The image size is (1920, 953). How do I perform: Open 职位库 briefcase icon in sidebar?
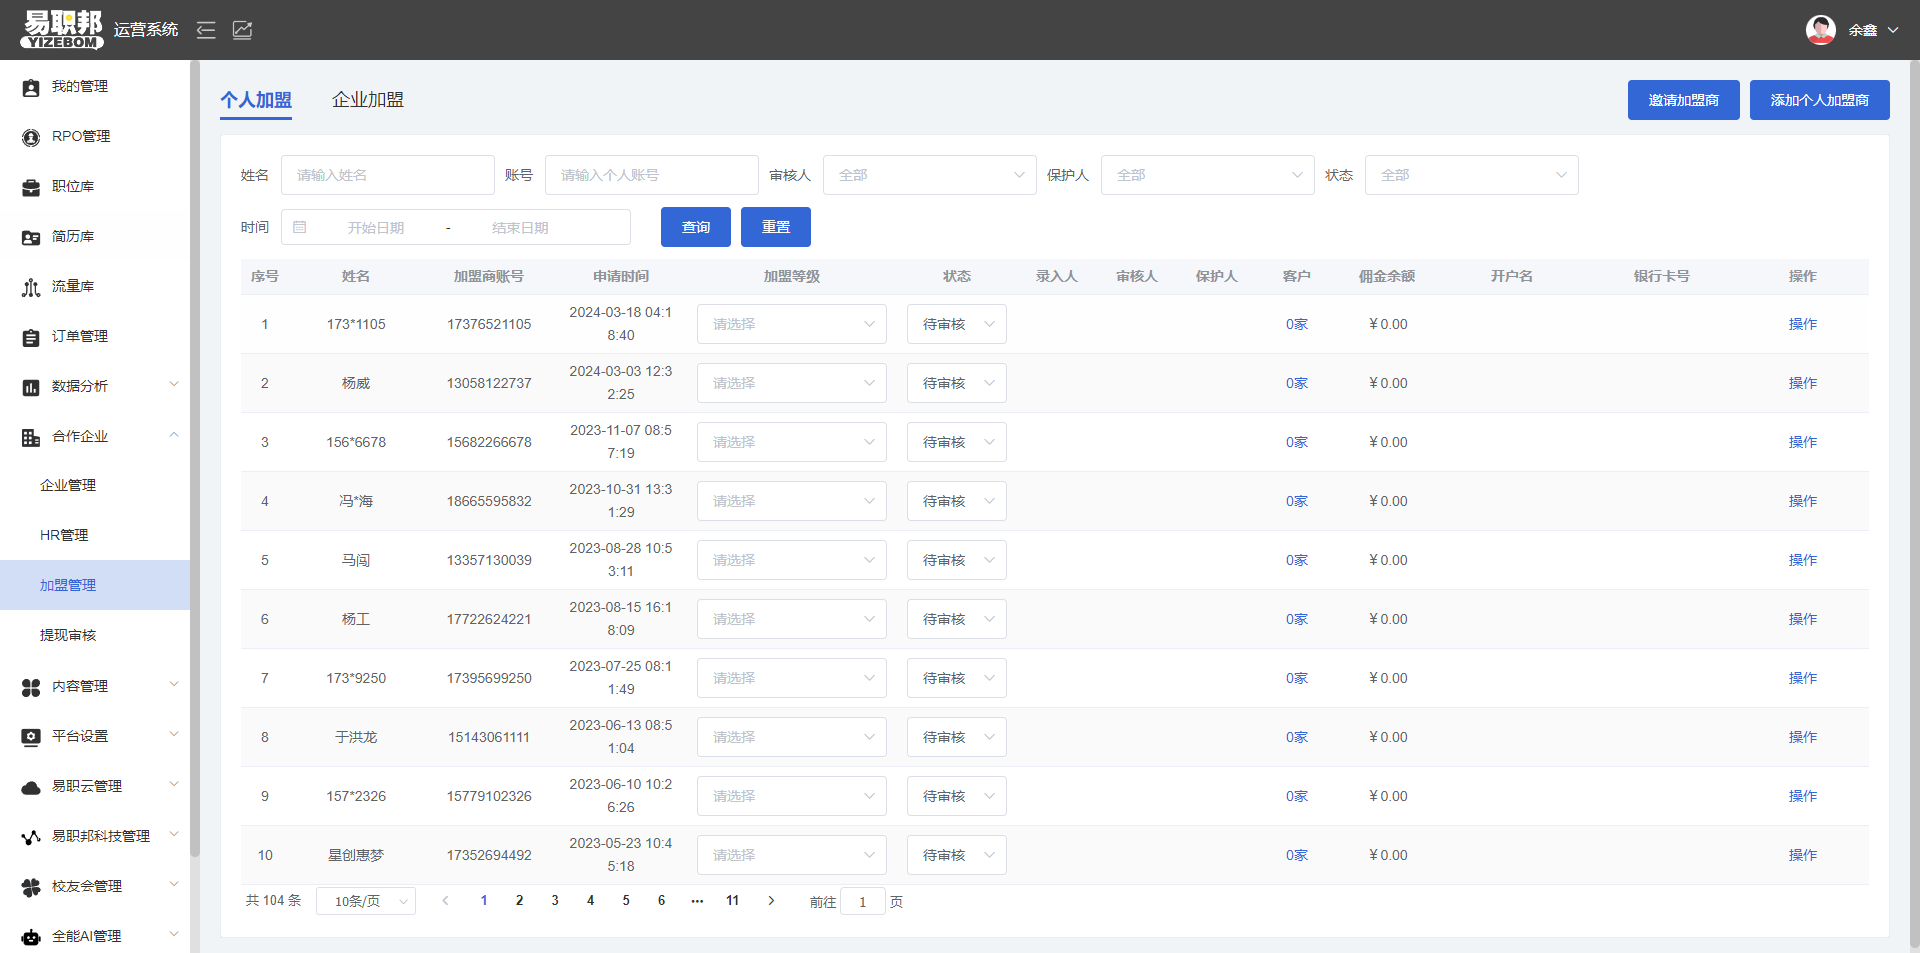click(x=31, y=188)
